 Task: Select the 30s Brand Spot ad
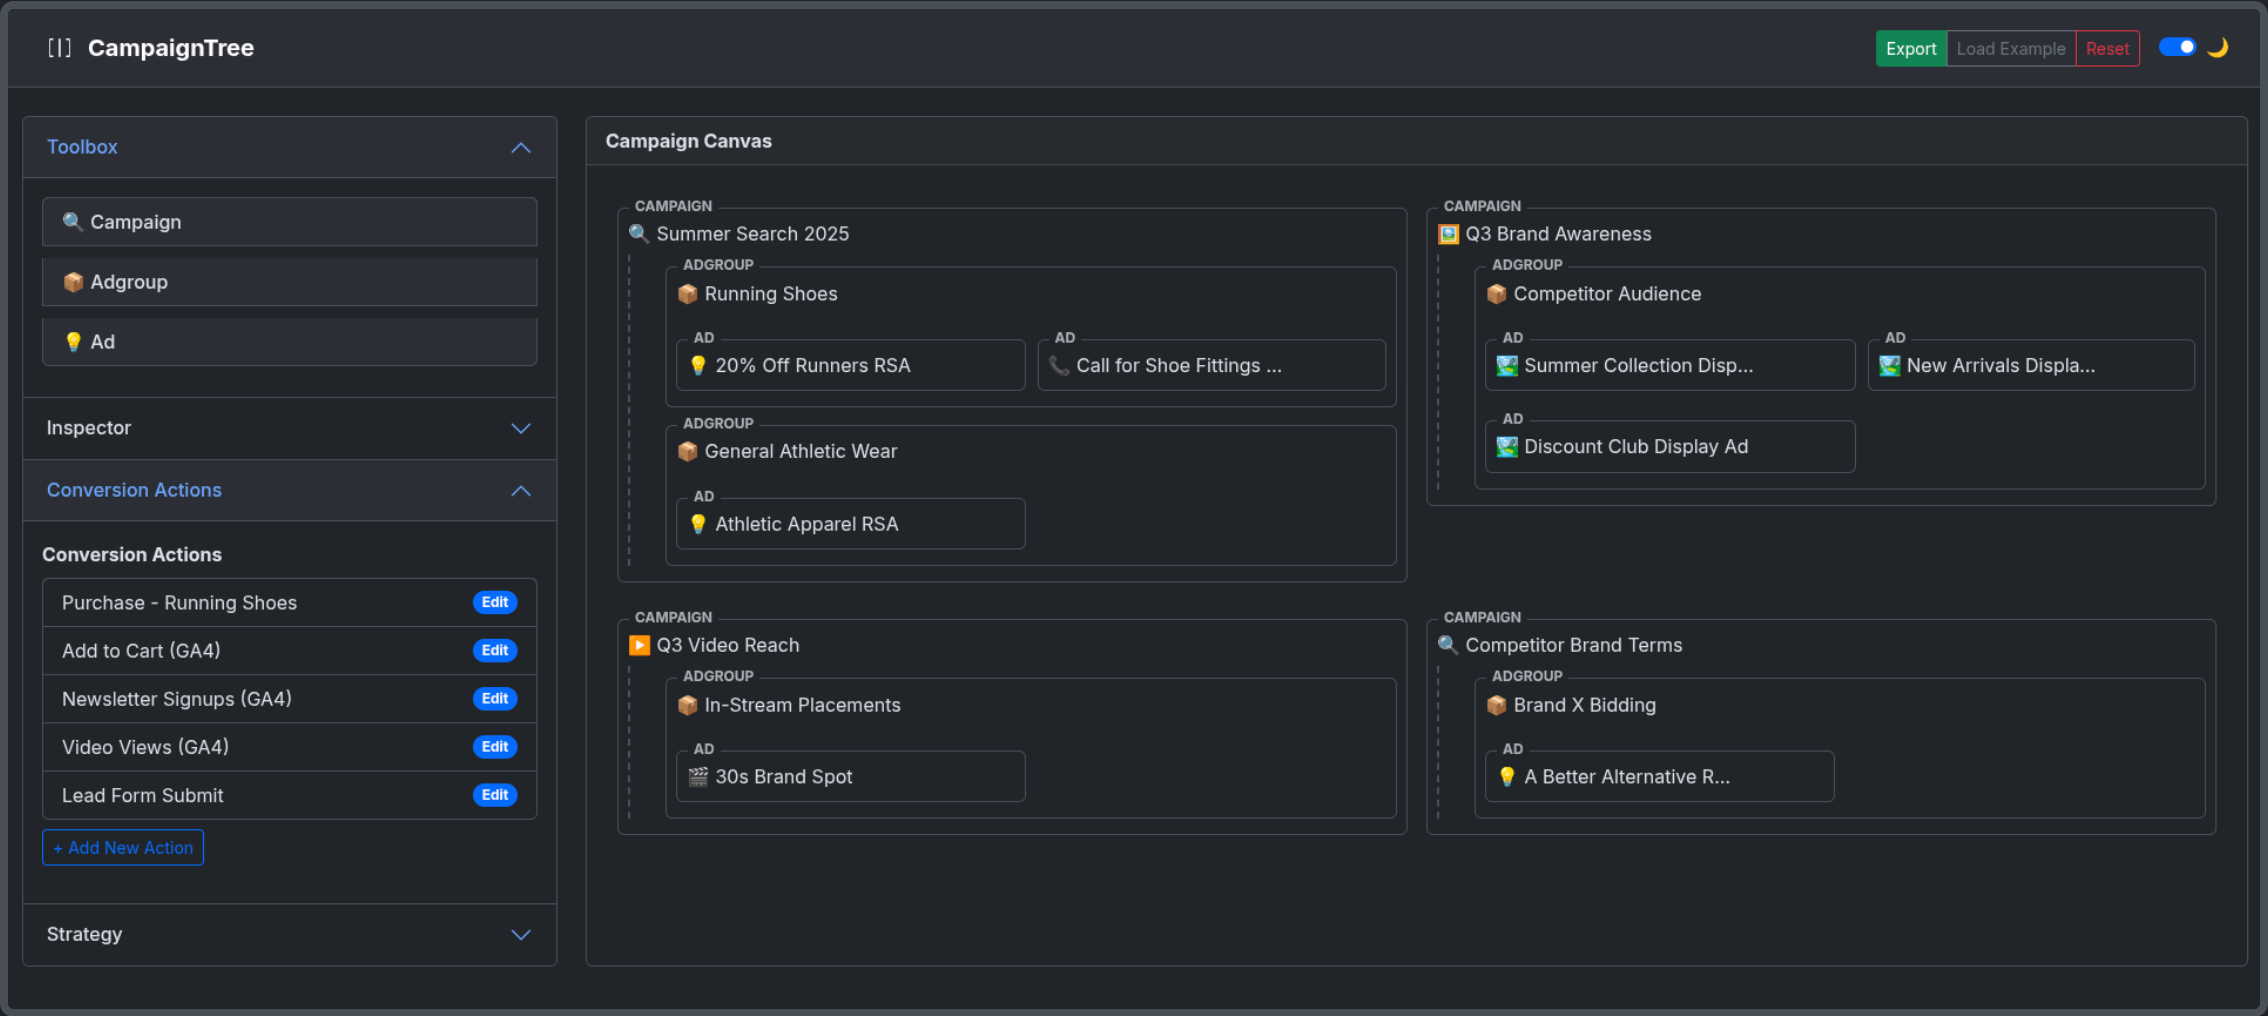(851, 777)
